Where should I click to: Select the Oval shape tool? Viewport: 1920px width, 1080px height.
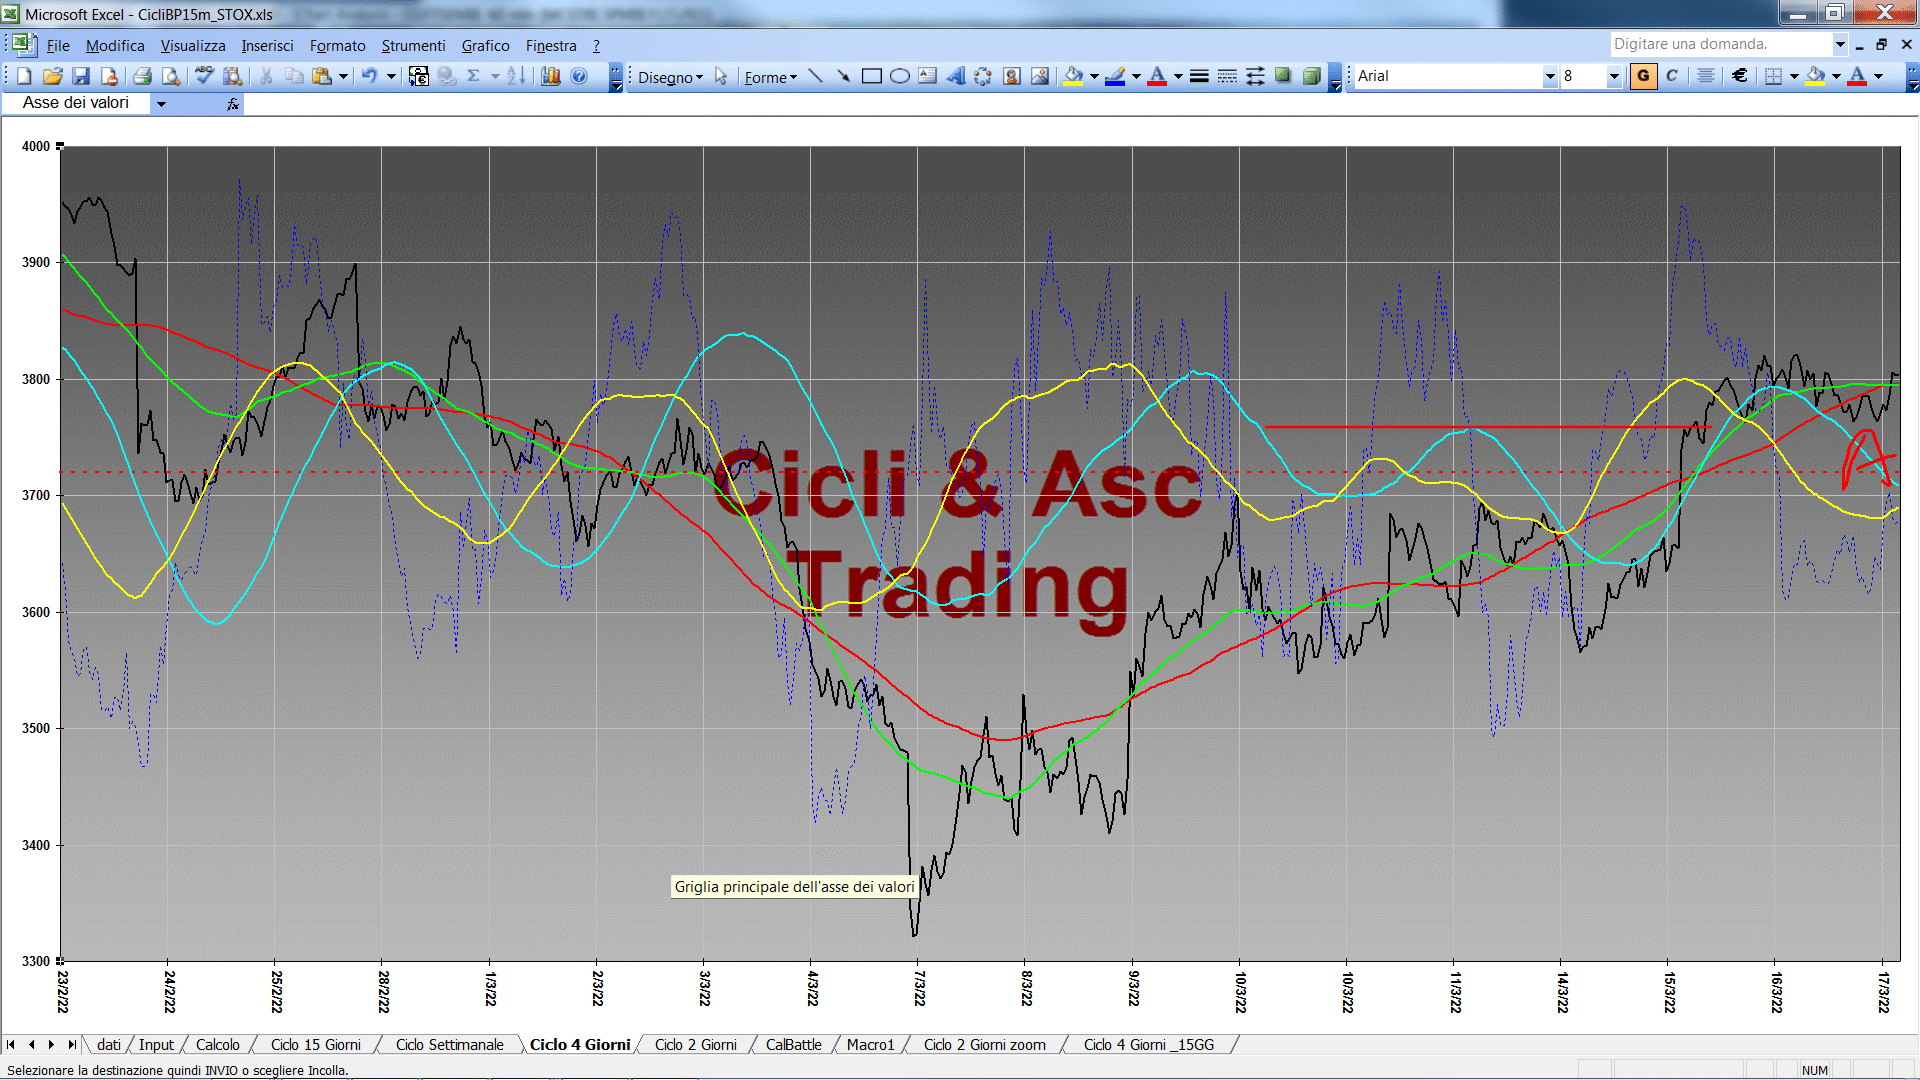tap(900, 76)
